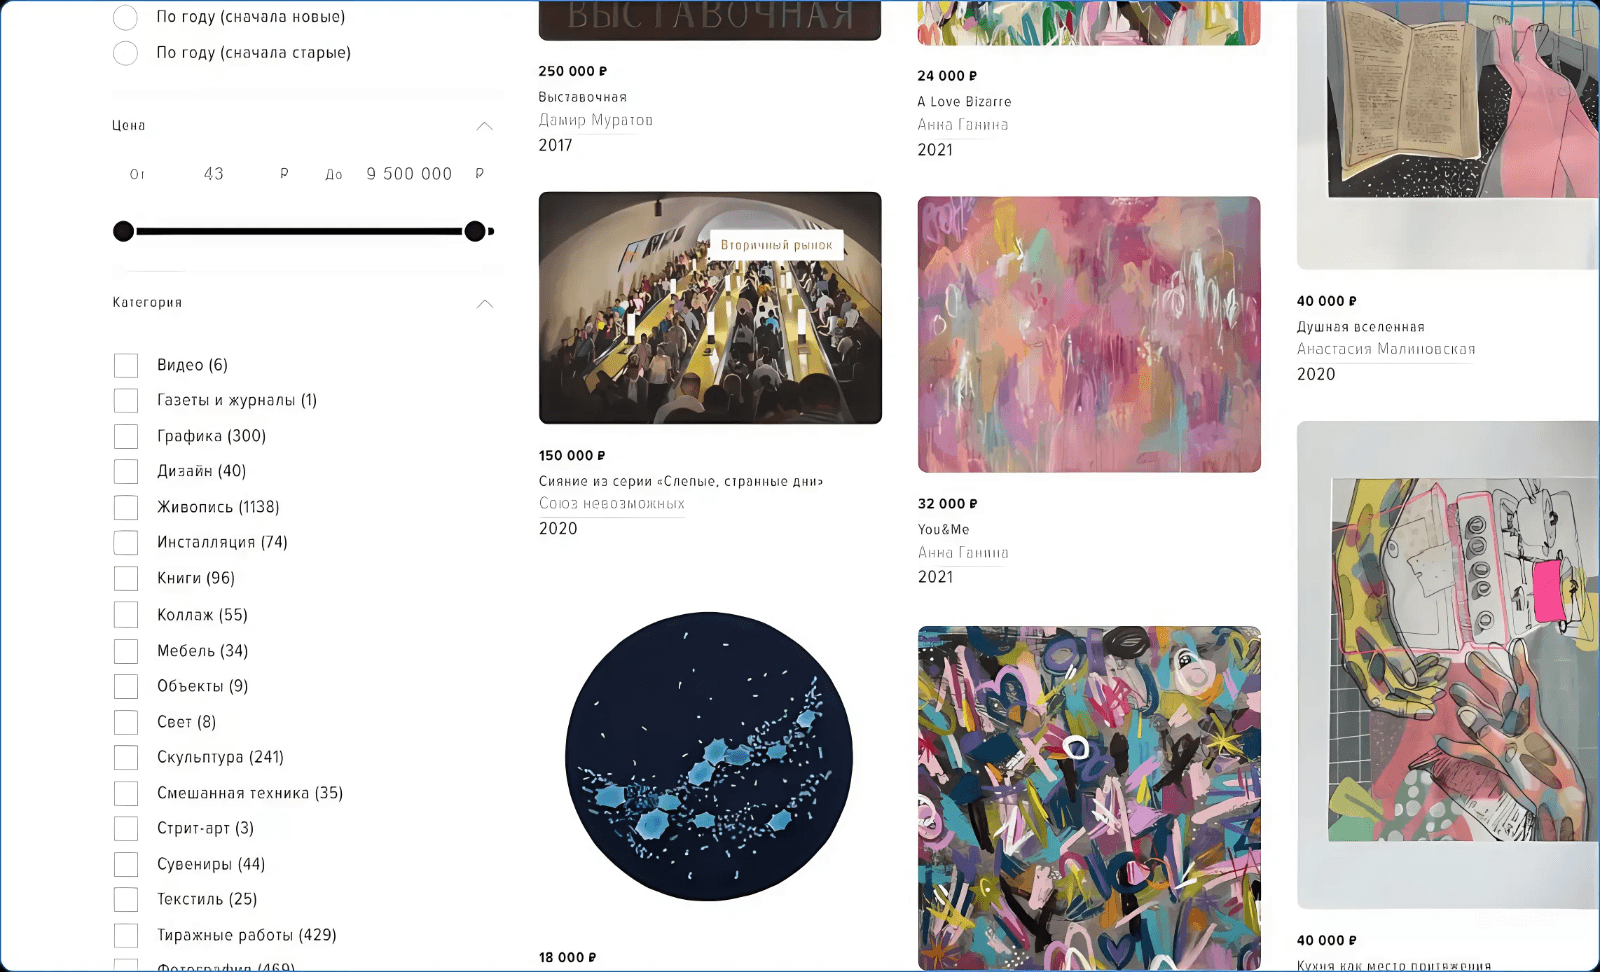Screen dimensions: 1600x972
Task: Focus the maximum price field 9 500 000
Action: [x=409, y=174]
